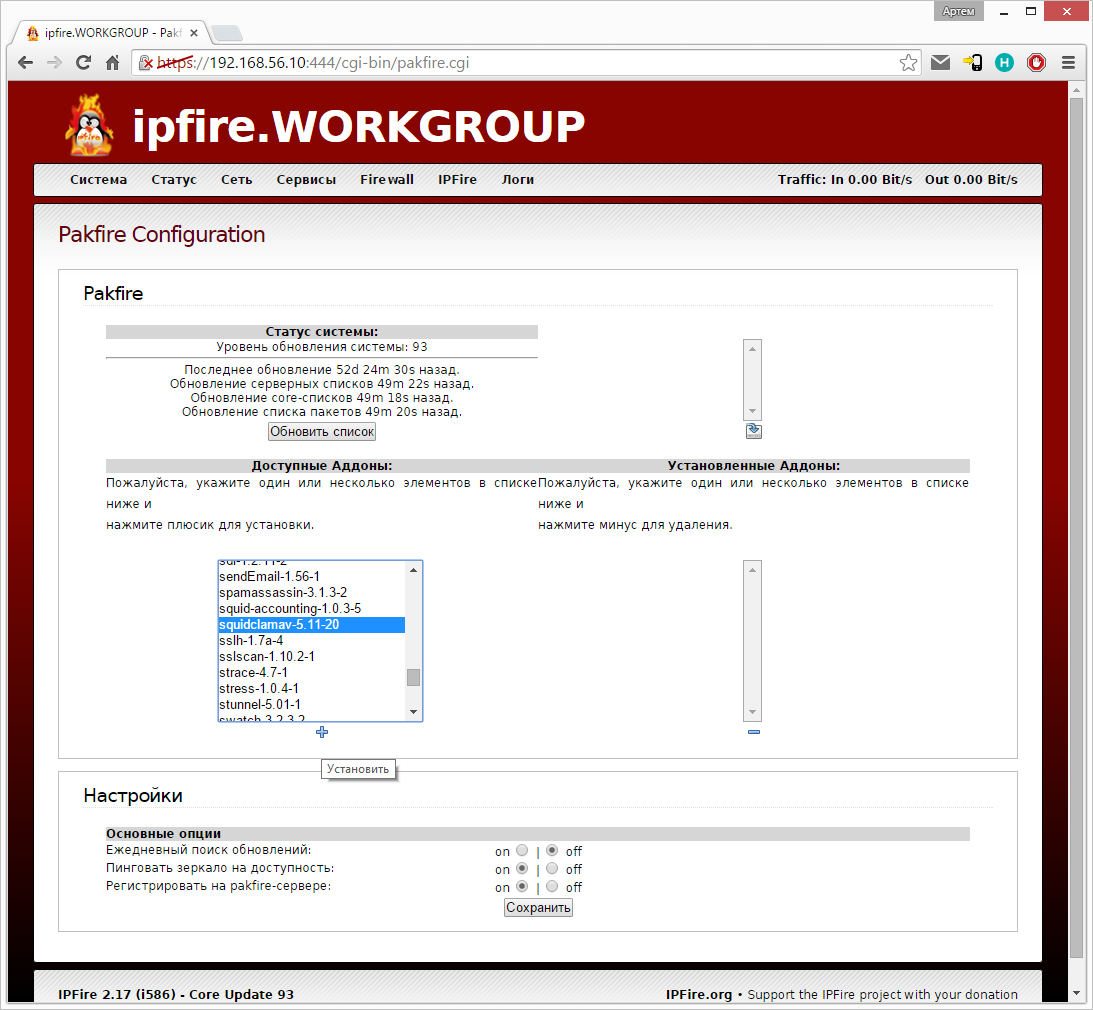
Task: Click the Артем profile button
Action: tap(958, 10)
